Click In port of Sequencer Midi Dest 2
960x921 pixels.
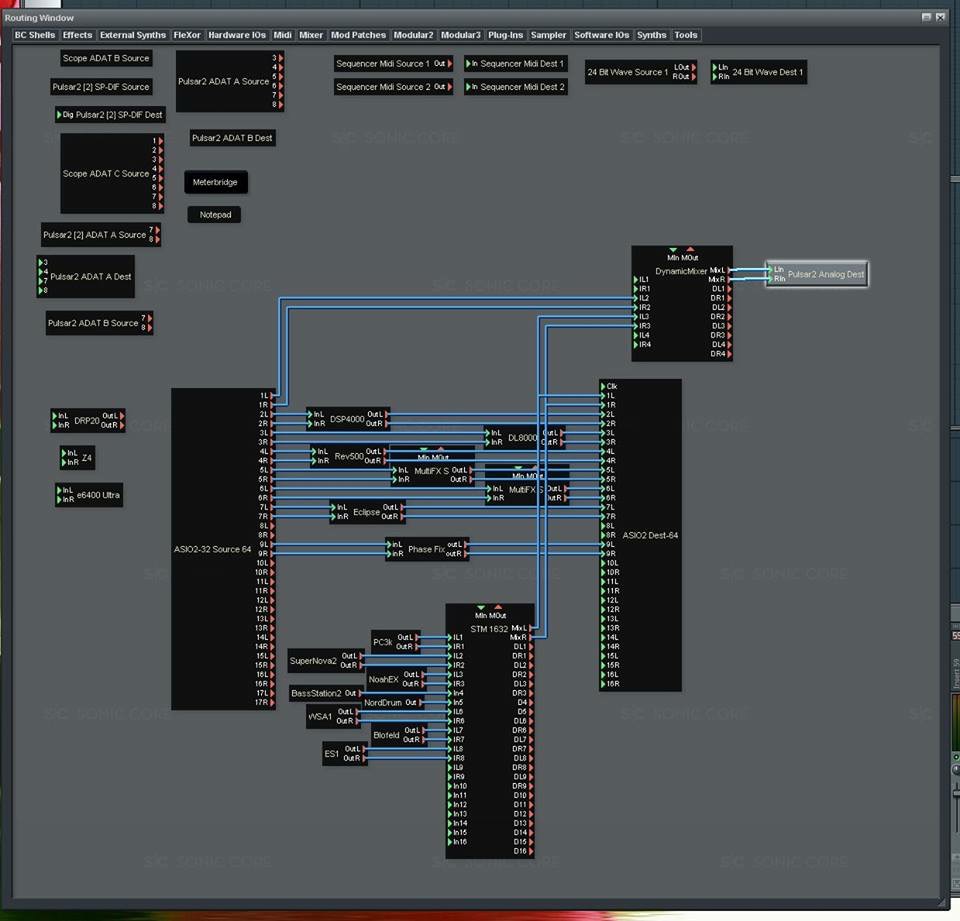pyautogui.click(x=468, y=87)
